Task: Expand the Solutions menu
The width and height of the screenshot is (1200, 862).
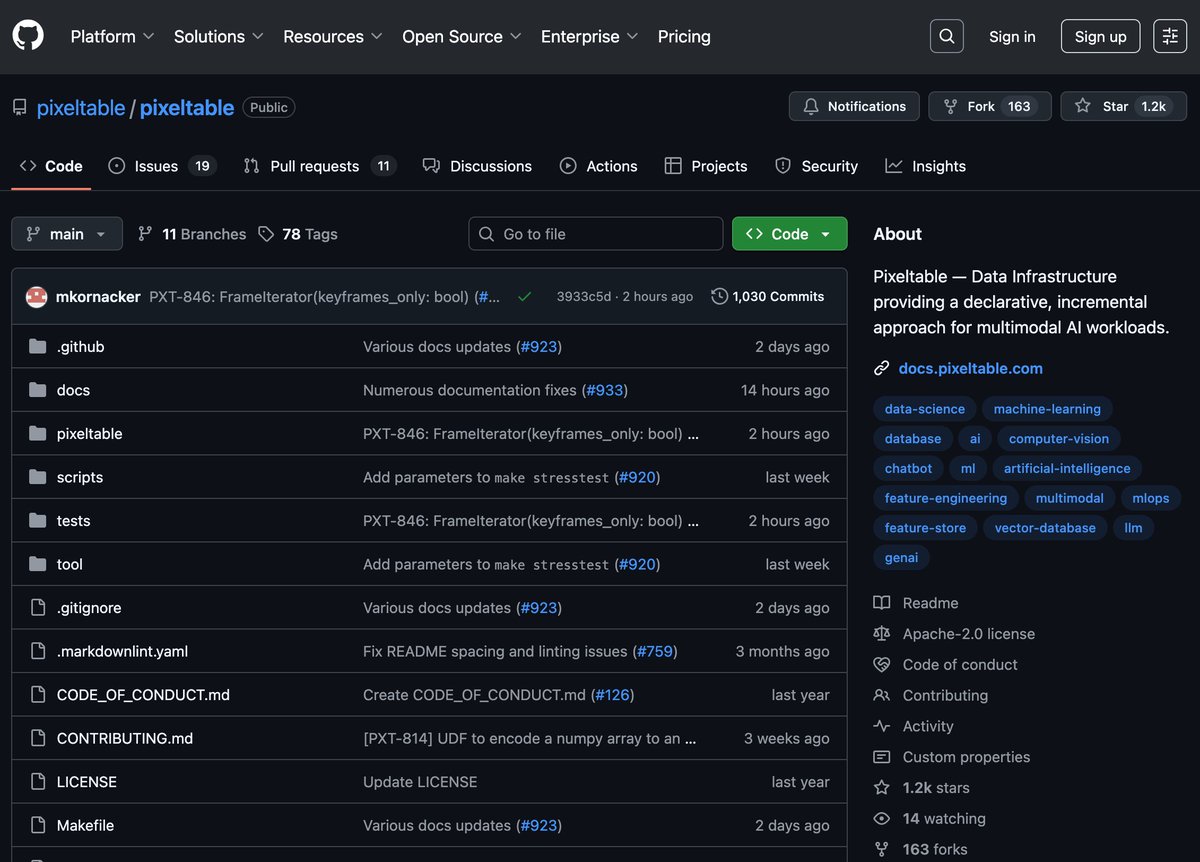Action: pos(219,36)
